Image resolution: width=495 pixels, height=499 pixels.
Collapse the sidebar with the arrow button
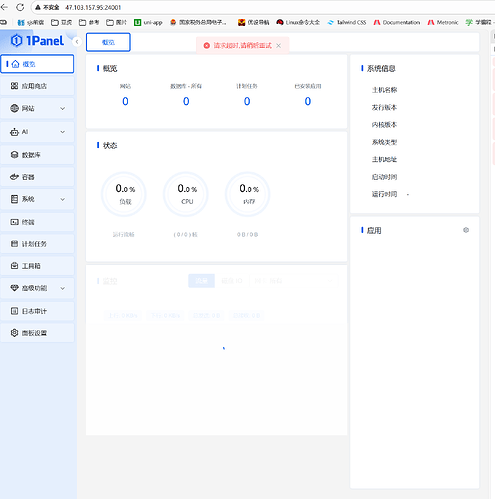(x=77, y=42)
